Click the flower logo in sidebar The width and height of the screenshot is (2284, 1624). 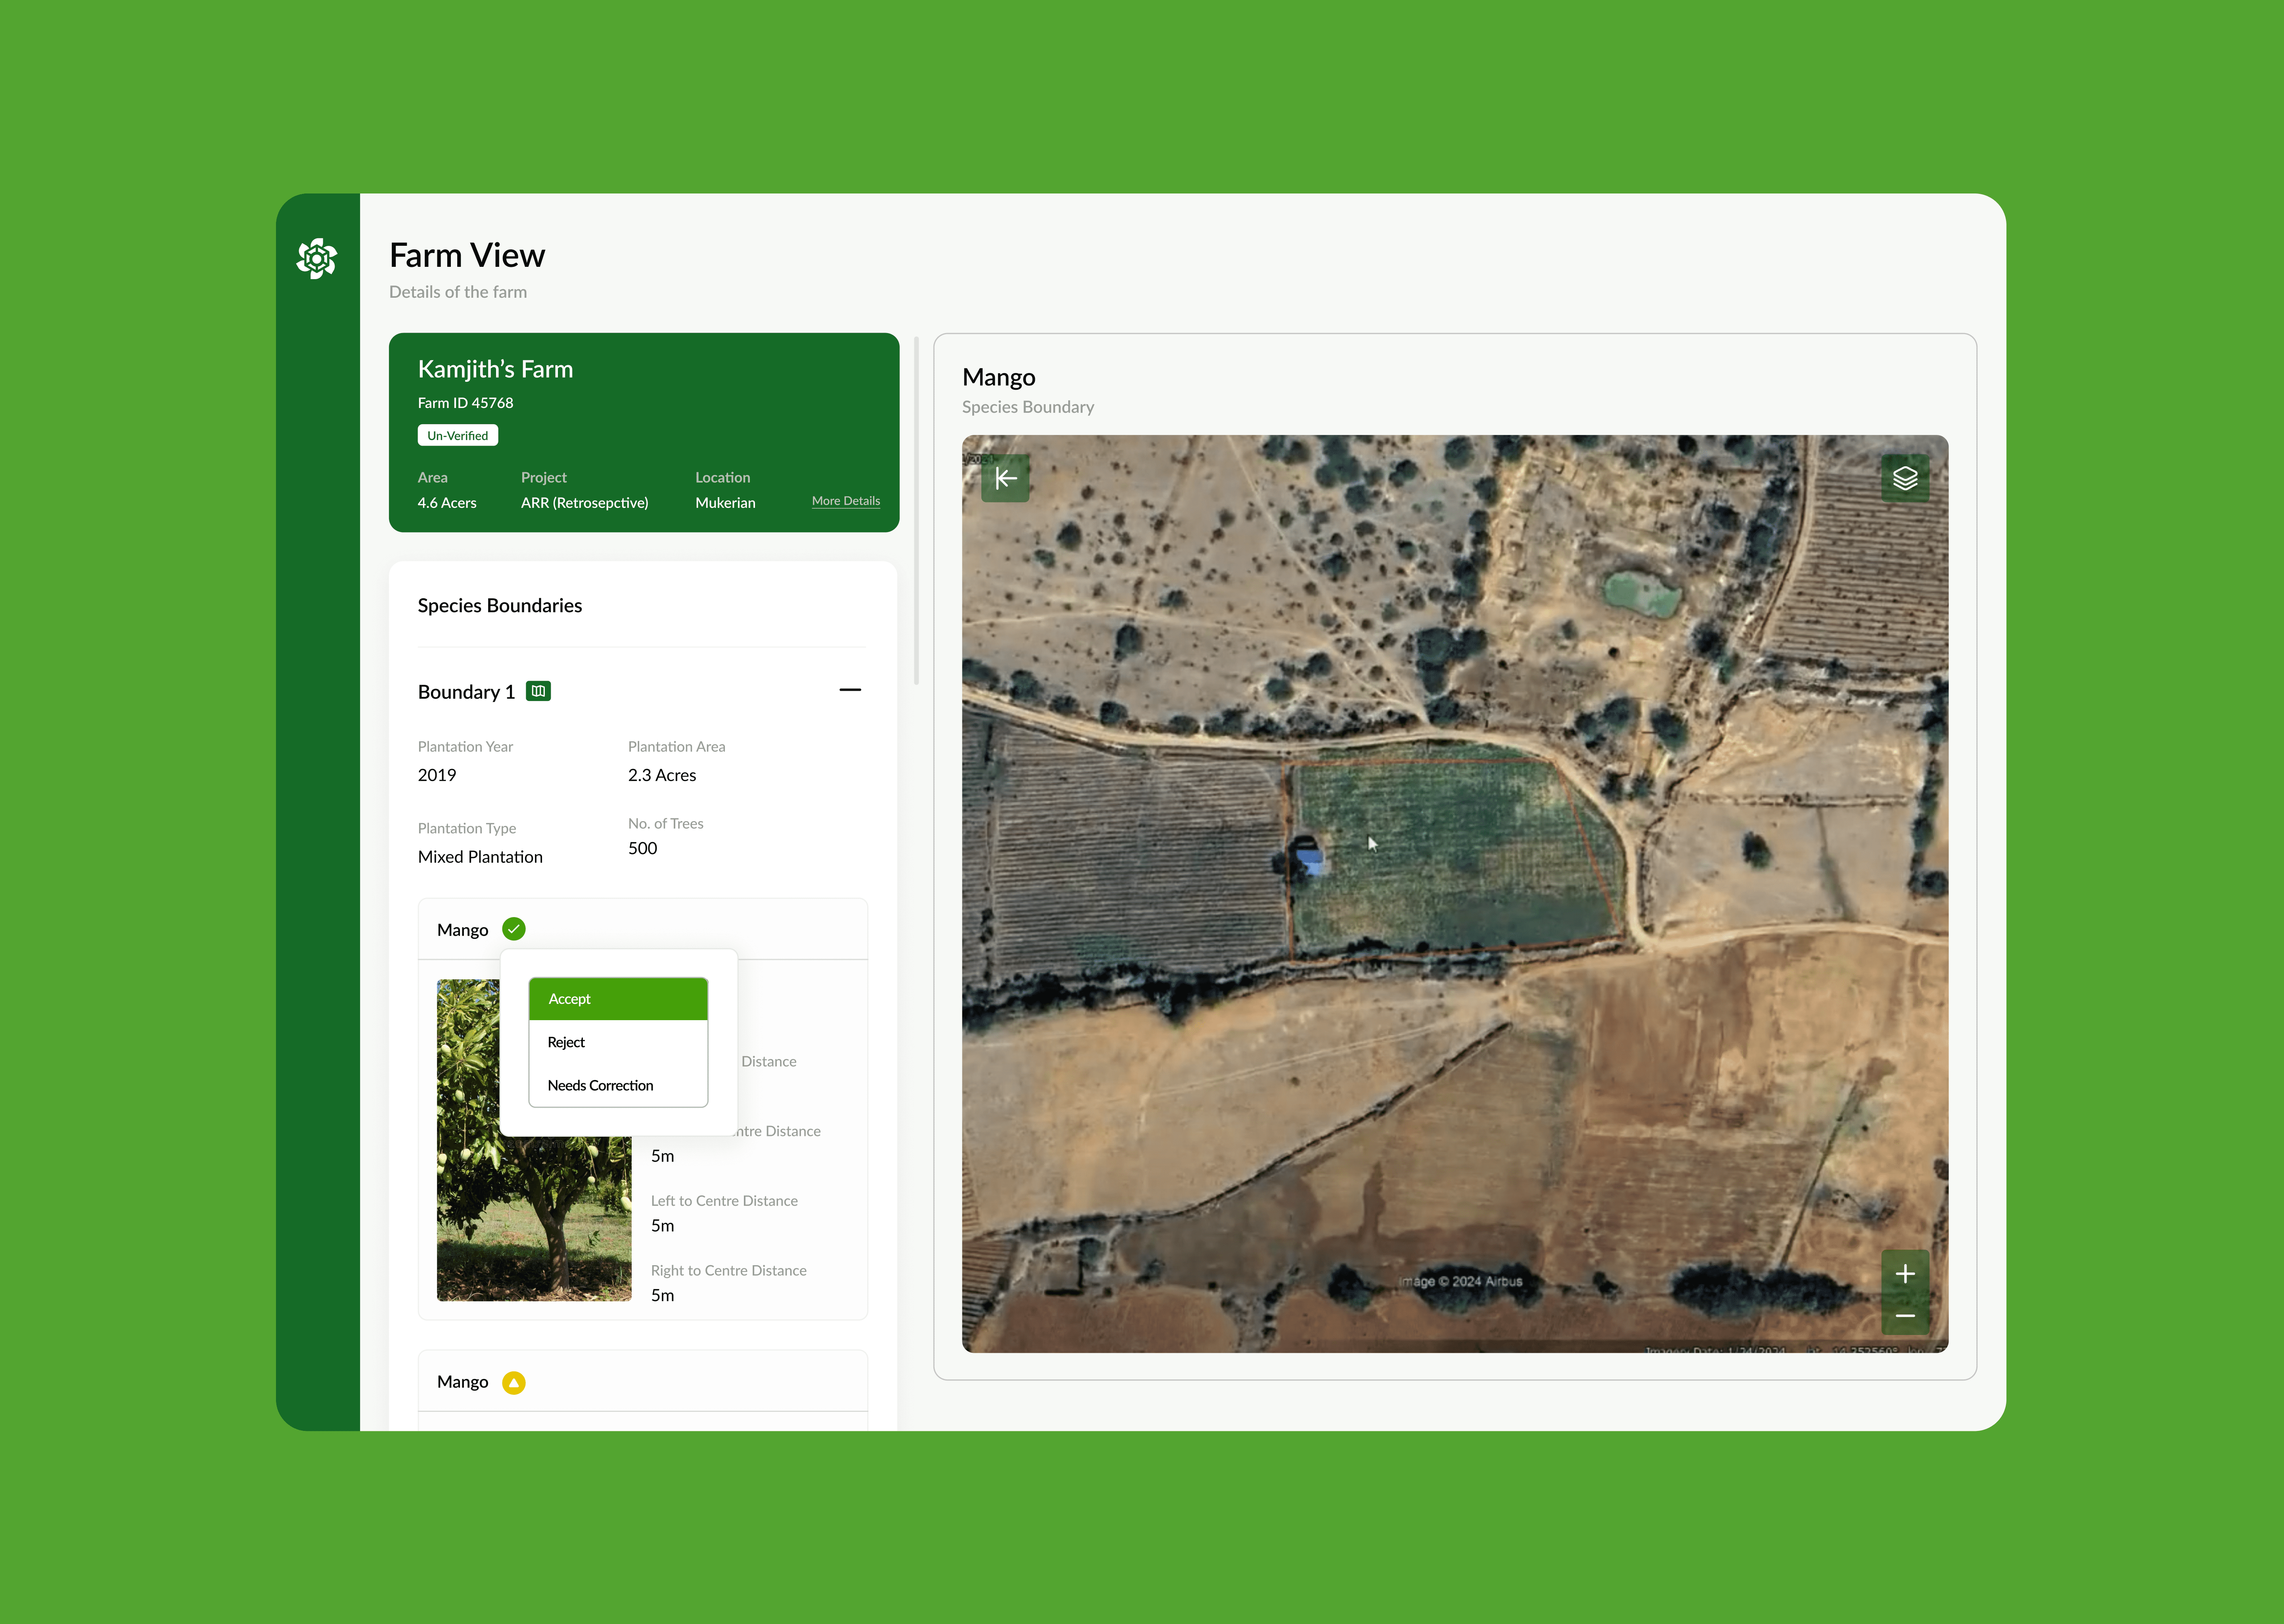click(x=317, y=258)
